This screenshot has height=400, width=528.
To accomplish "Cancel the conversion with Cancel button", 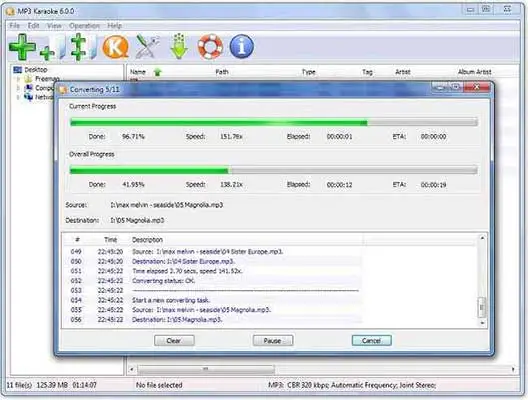I will pyautogui.click(x=371, y=340).
